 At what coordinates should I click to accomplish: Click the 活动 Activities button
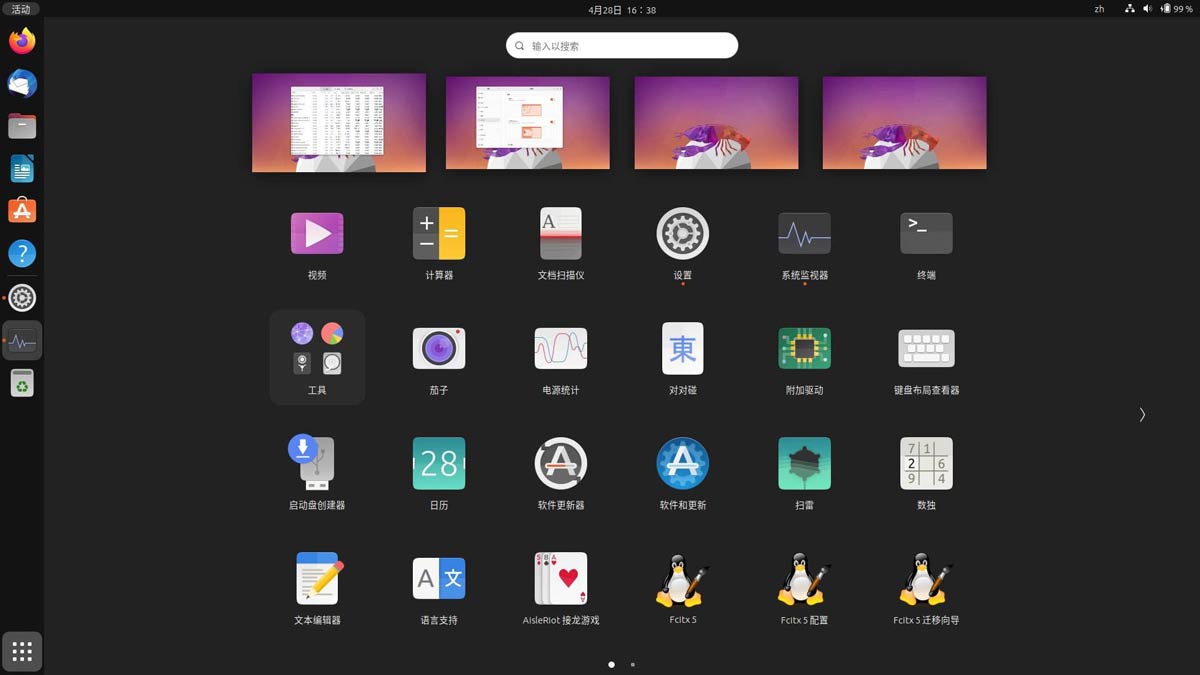point(21,9)
